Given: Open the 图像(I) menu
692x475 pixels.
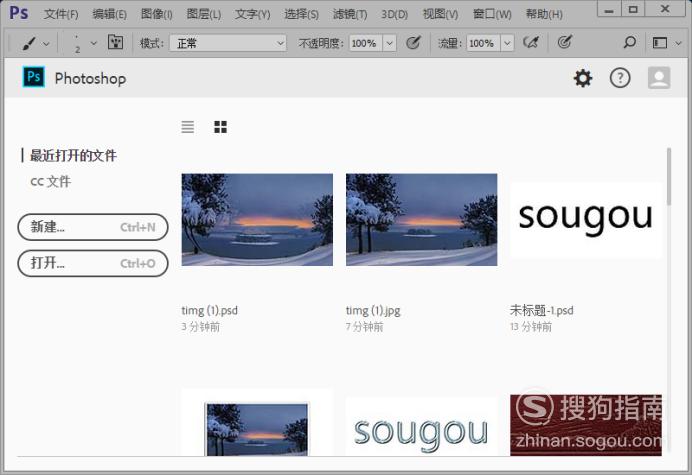Looking at the screenshot, I should pyautogui.click(x=156, y=14).
